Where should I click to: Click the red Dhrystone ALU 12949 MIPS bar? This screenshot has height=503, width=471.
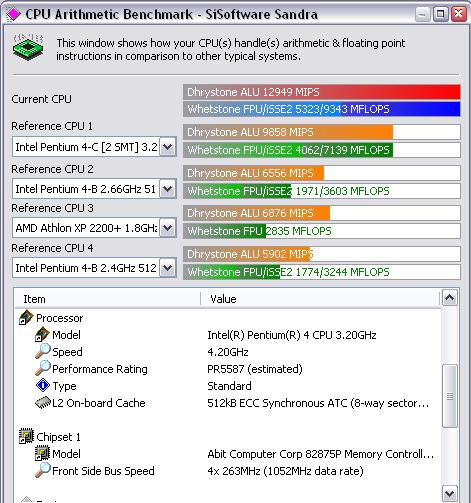(322, 92)
